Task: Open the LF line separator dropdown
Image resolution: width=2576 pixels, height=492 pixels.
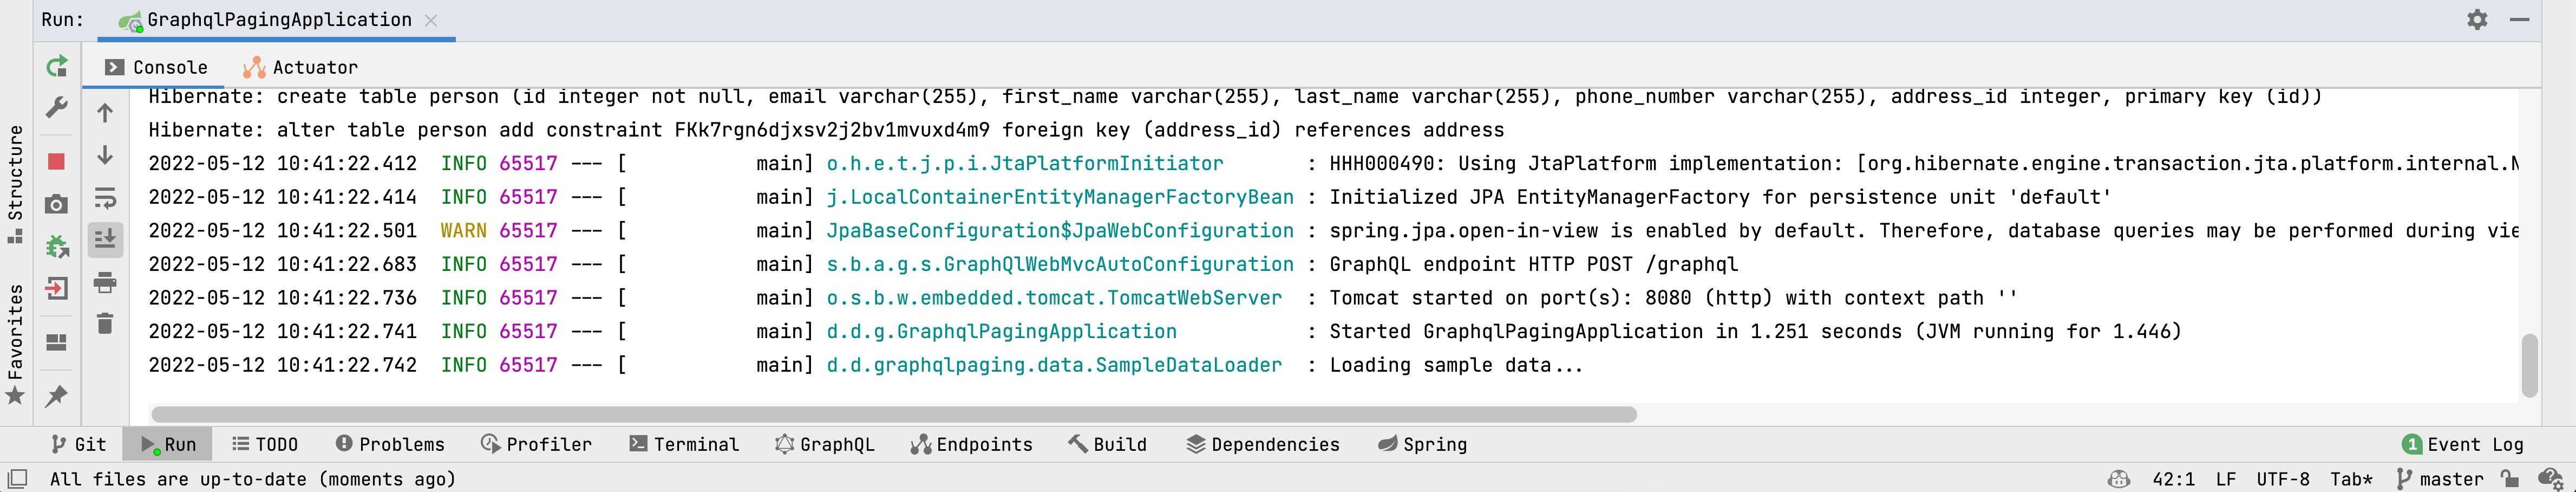Action: 2225,479
